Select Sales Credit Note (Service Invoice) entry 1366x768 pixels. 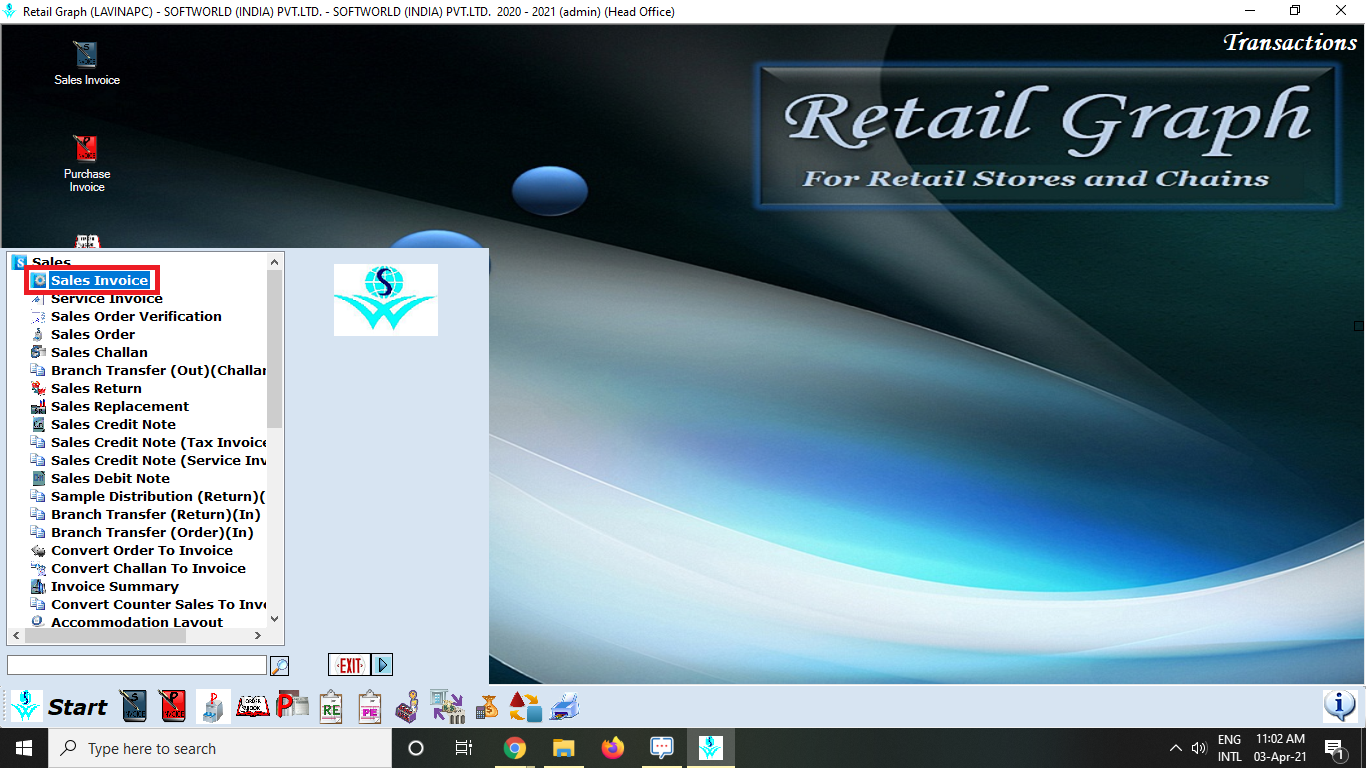[159, 460]
